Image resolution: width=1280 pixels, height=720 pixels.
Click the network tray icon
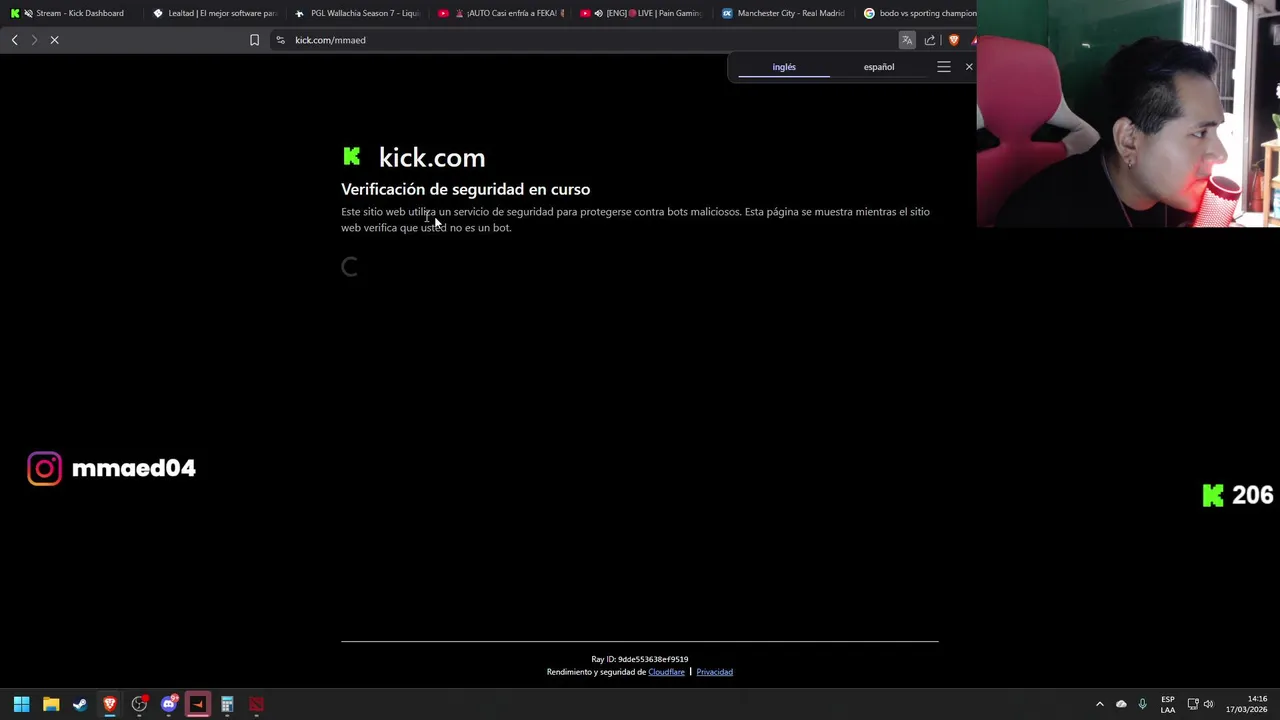point(1193,704)
